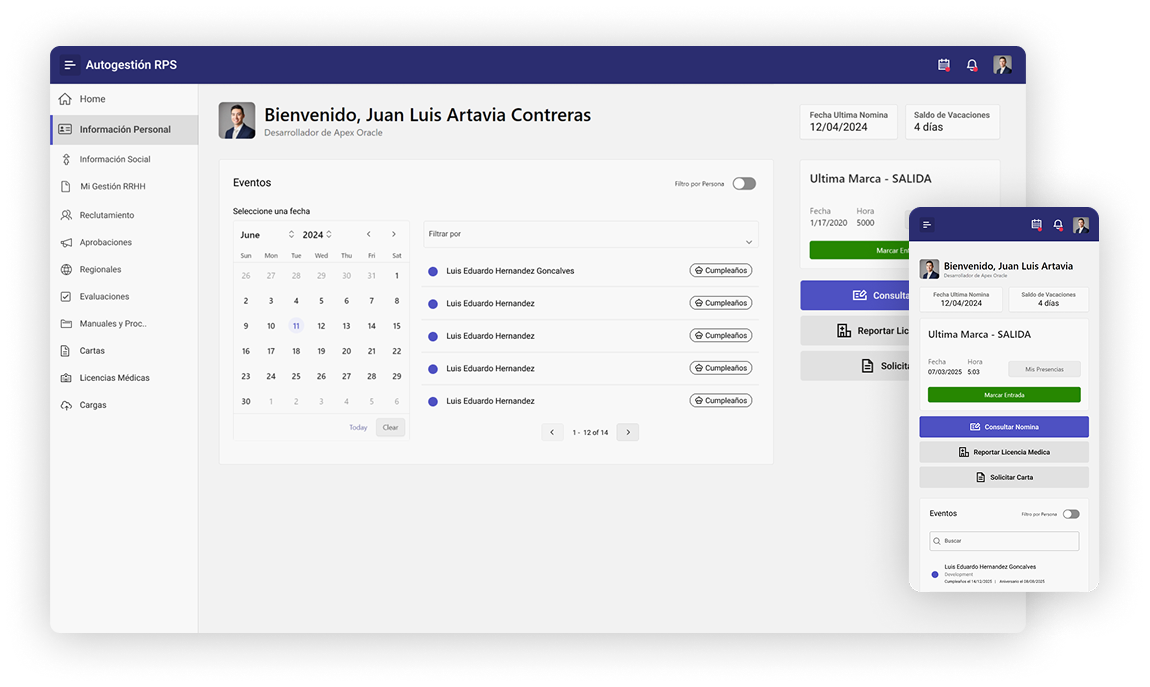Click the Cargas cloud upload icon
1150x687 pixels.
65,405
